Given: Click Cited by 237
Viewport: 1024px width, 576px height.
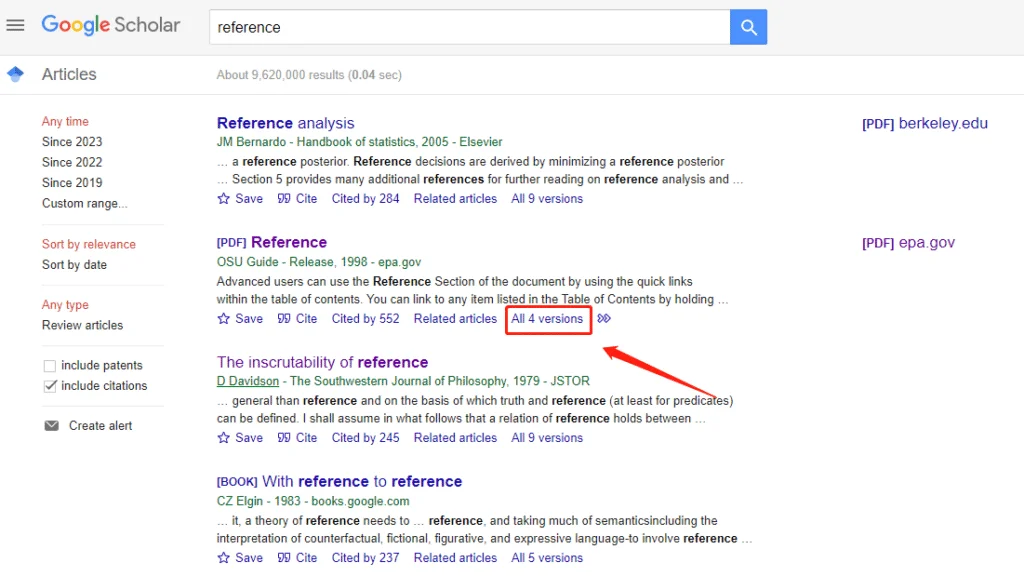Looking at the screenshot, I should [x=365, y=558].
